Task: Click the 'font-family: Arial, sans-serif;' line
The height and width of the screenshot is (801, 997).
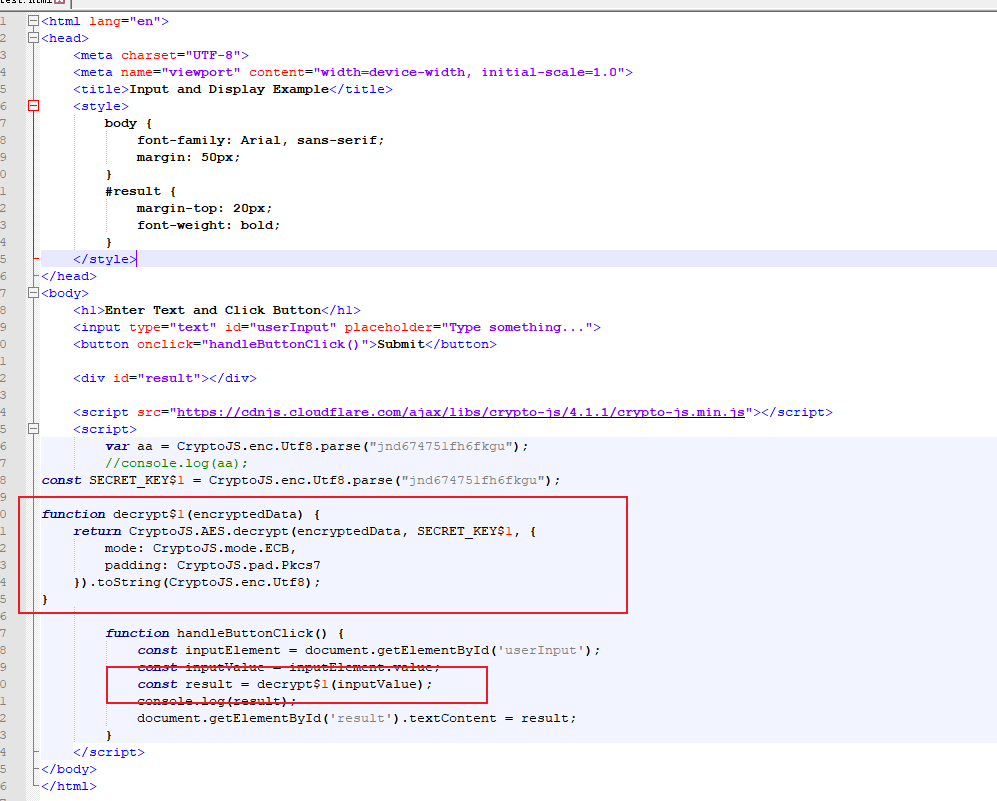Action: tap(261, 140)
